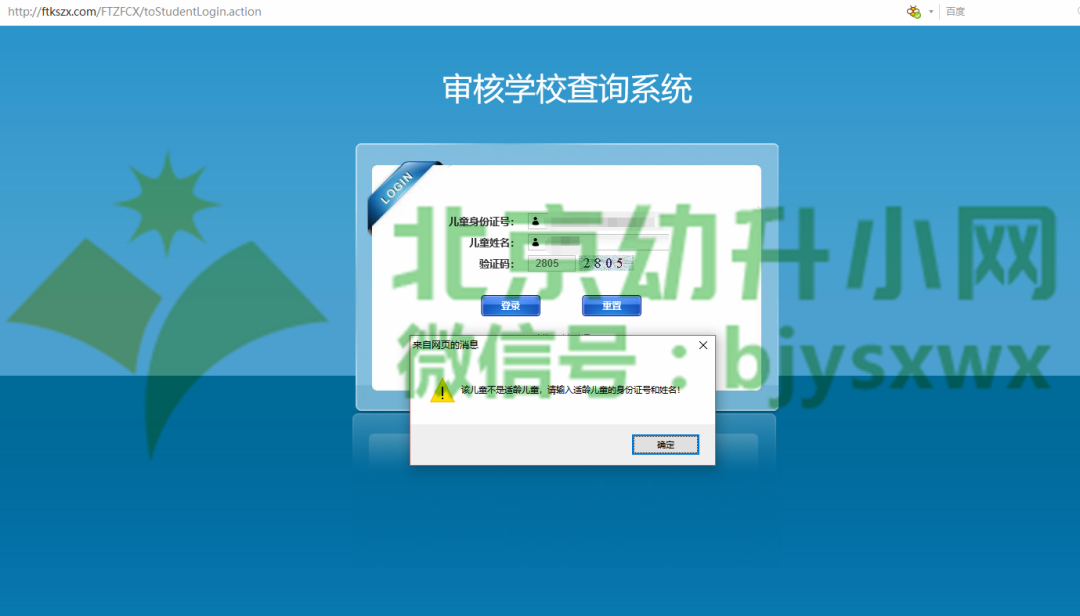Image resolution: width=1080 pixels, height=616 pixels.
Task: Click the person icon in the child name field
Action: pos(536,242)
